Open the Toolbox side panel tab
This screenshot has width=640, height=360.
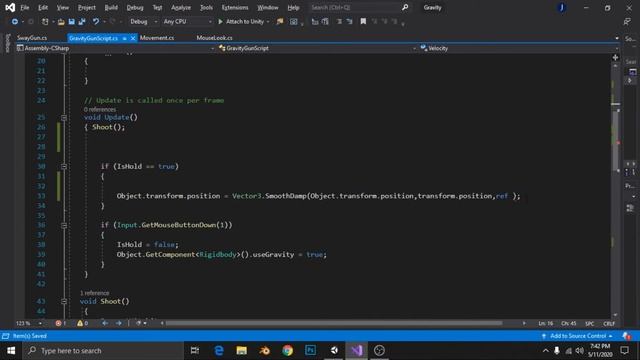click(x=7, y=43)
